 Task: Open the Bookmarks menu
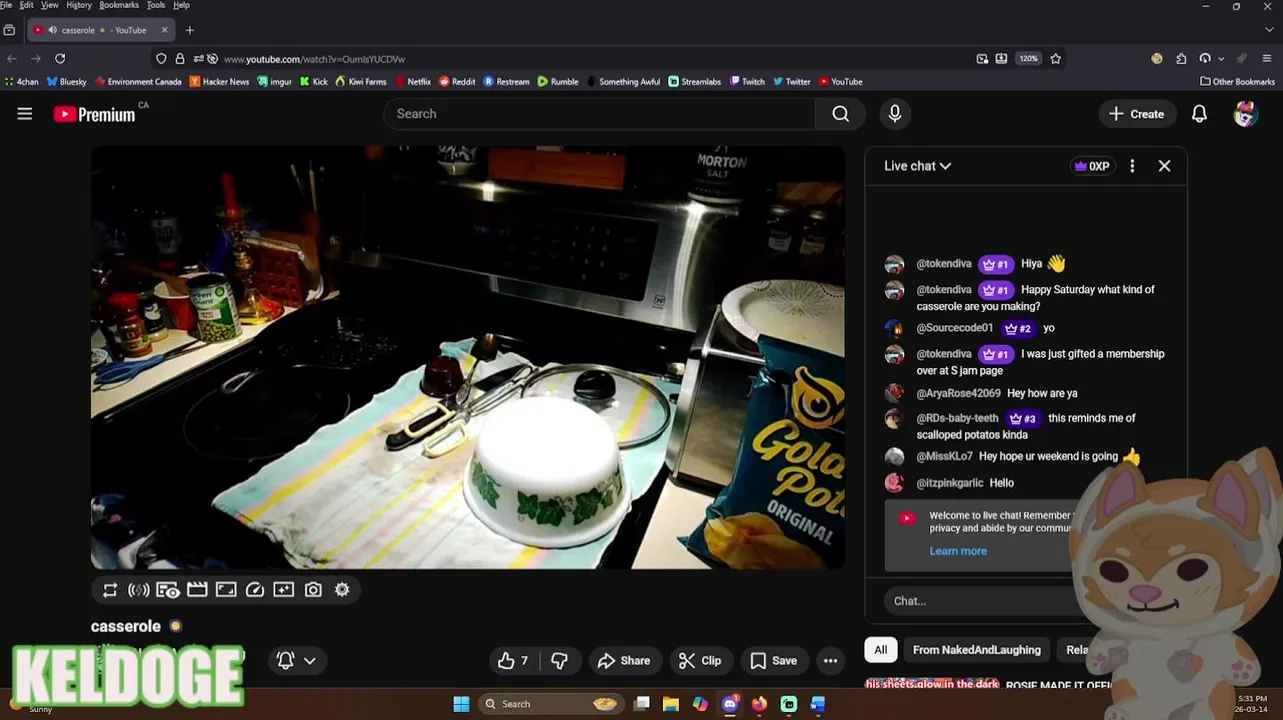click(x=119, y=5)
